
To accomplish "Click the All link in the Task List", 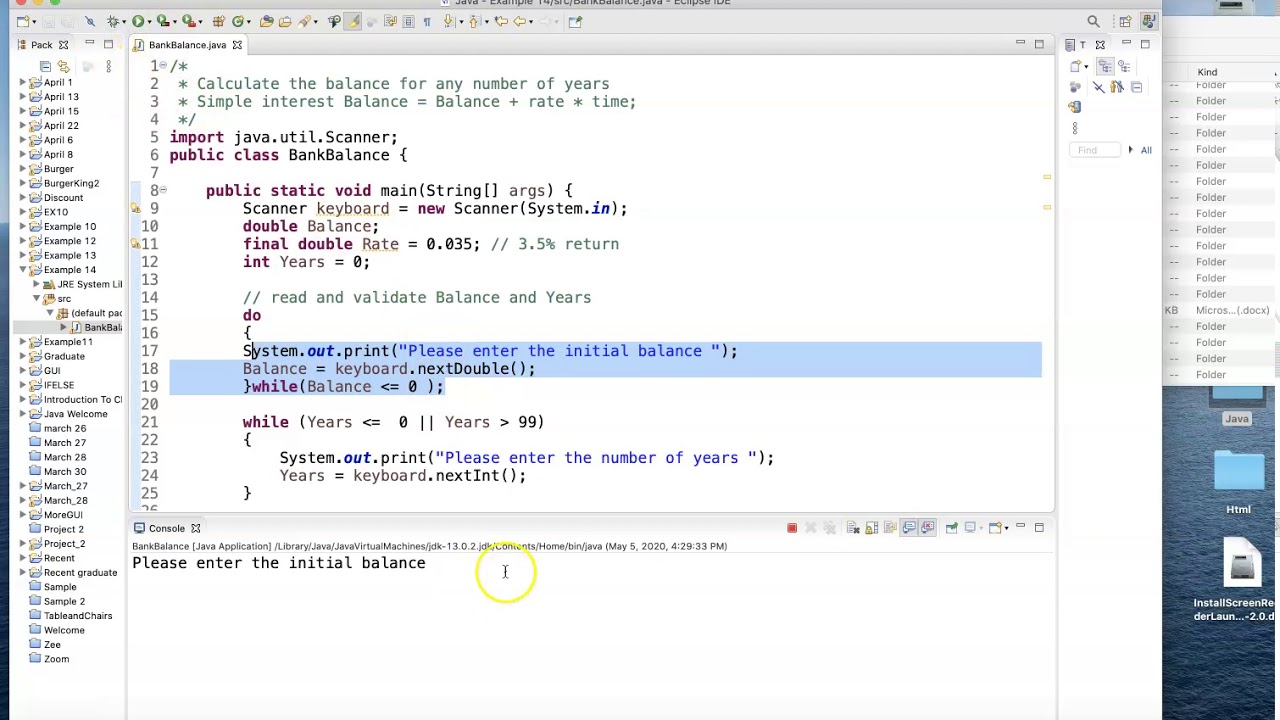I will tap(1146, 150).
